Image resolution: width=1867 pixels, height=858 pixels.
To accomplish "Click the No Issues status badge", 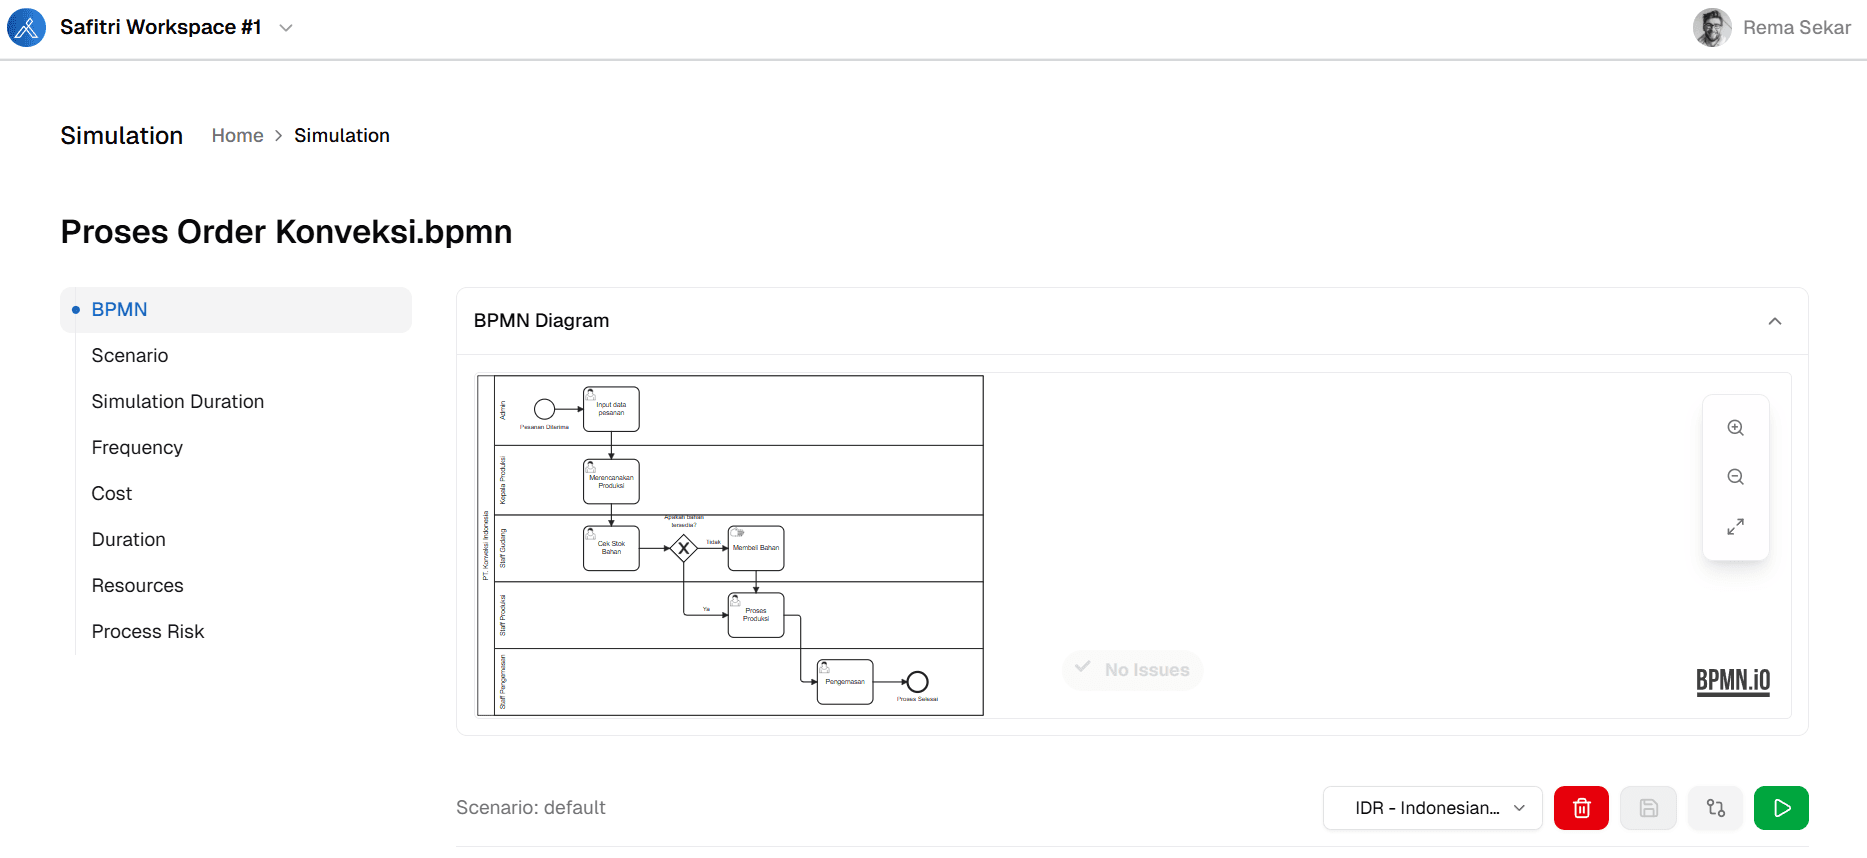I will tap(1133, 670).
